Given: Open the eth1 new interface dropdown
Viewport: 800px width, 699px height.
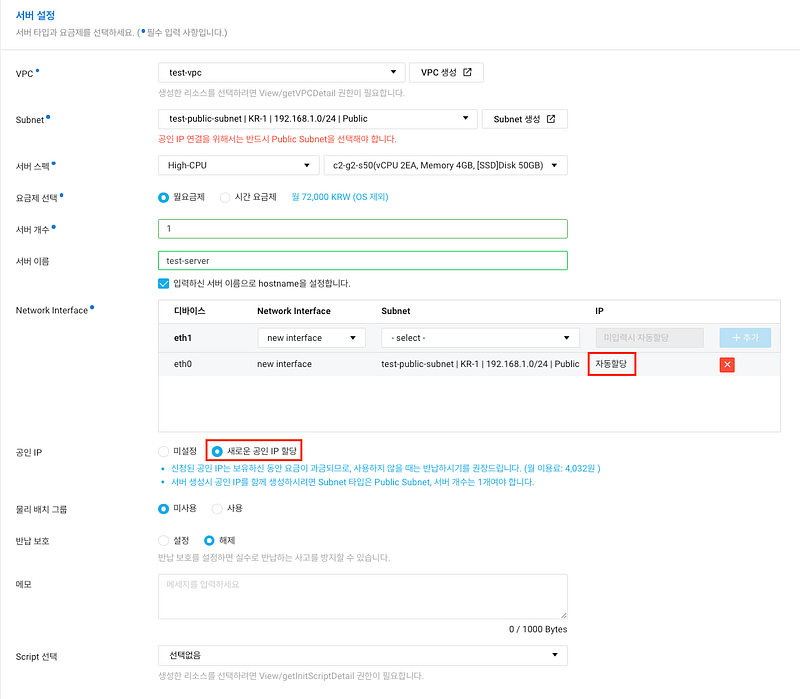Looking at the screenshot, I should (x=311, y=338).
